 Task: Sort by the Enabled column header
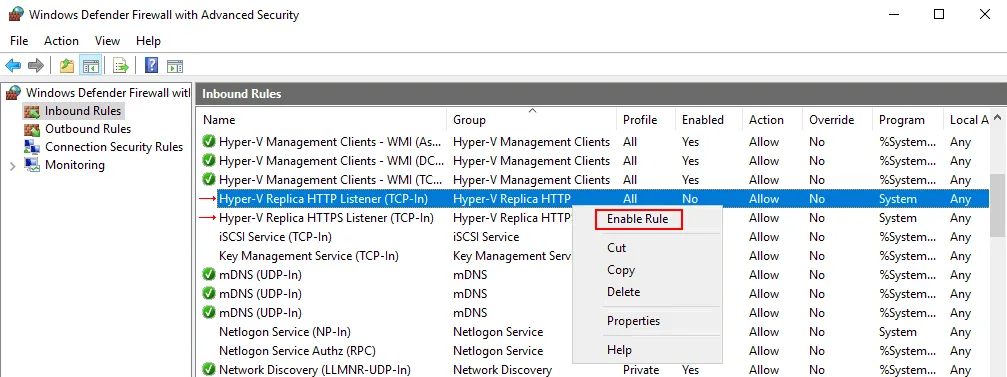pos(703,120)
